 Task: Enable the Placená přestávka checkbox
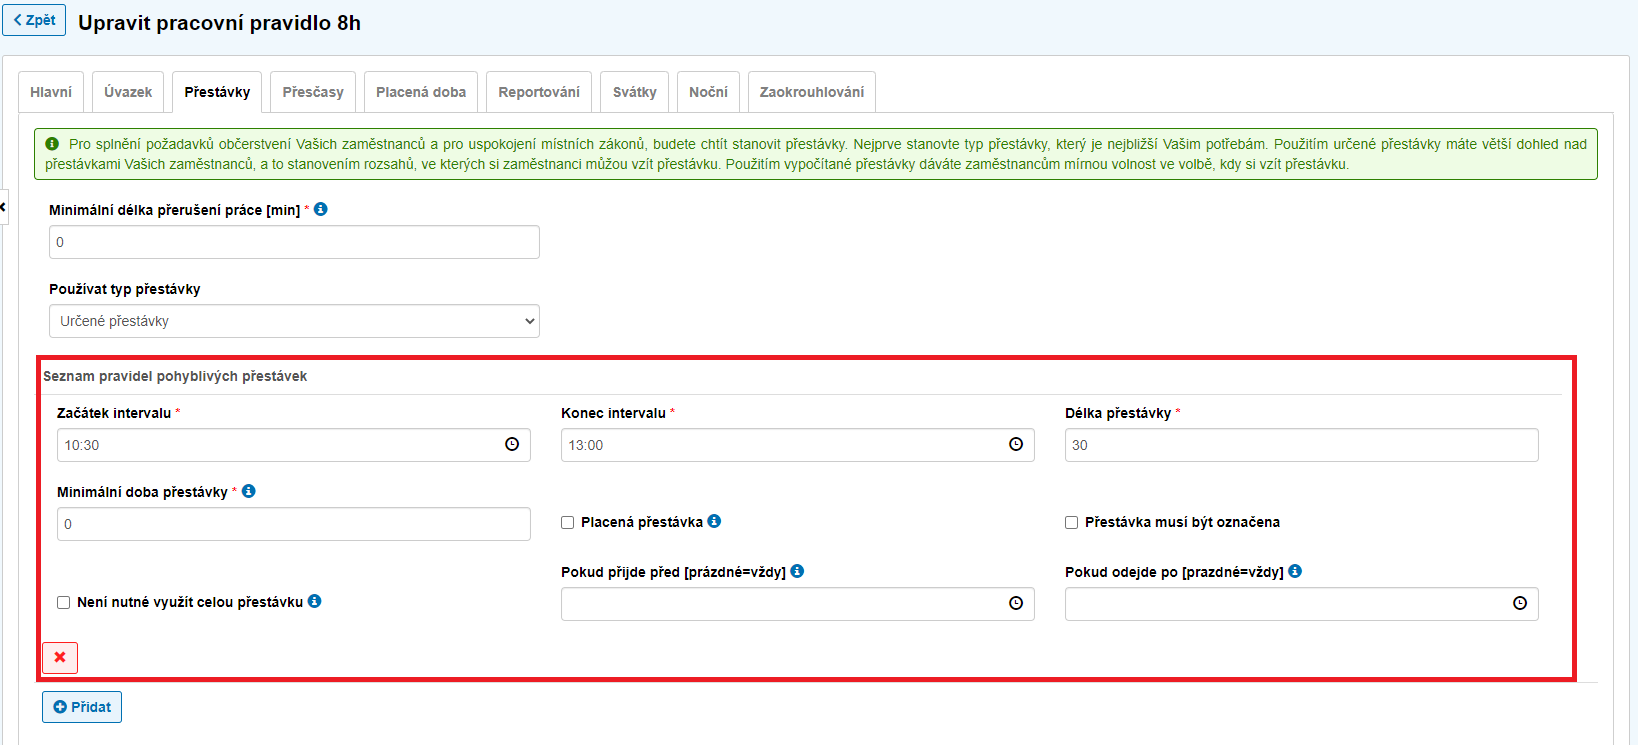tap(568, 522)
